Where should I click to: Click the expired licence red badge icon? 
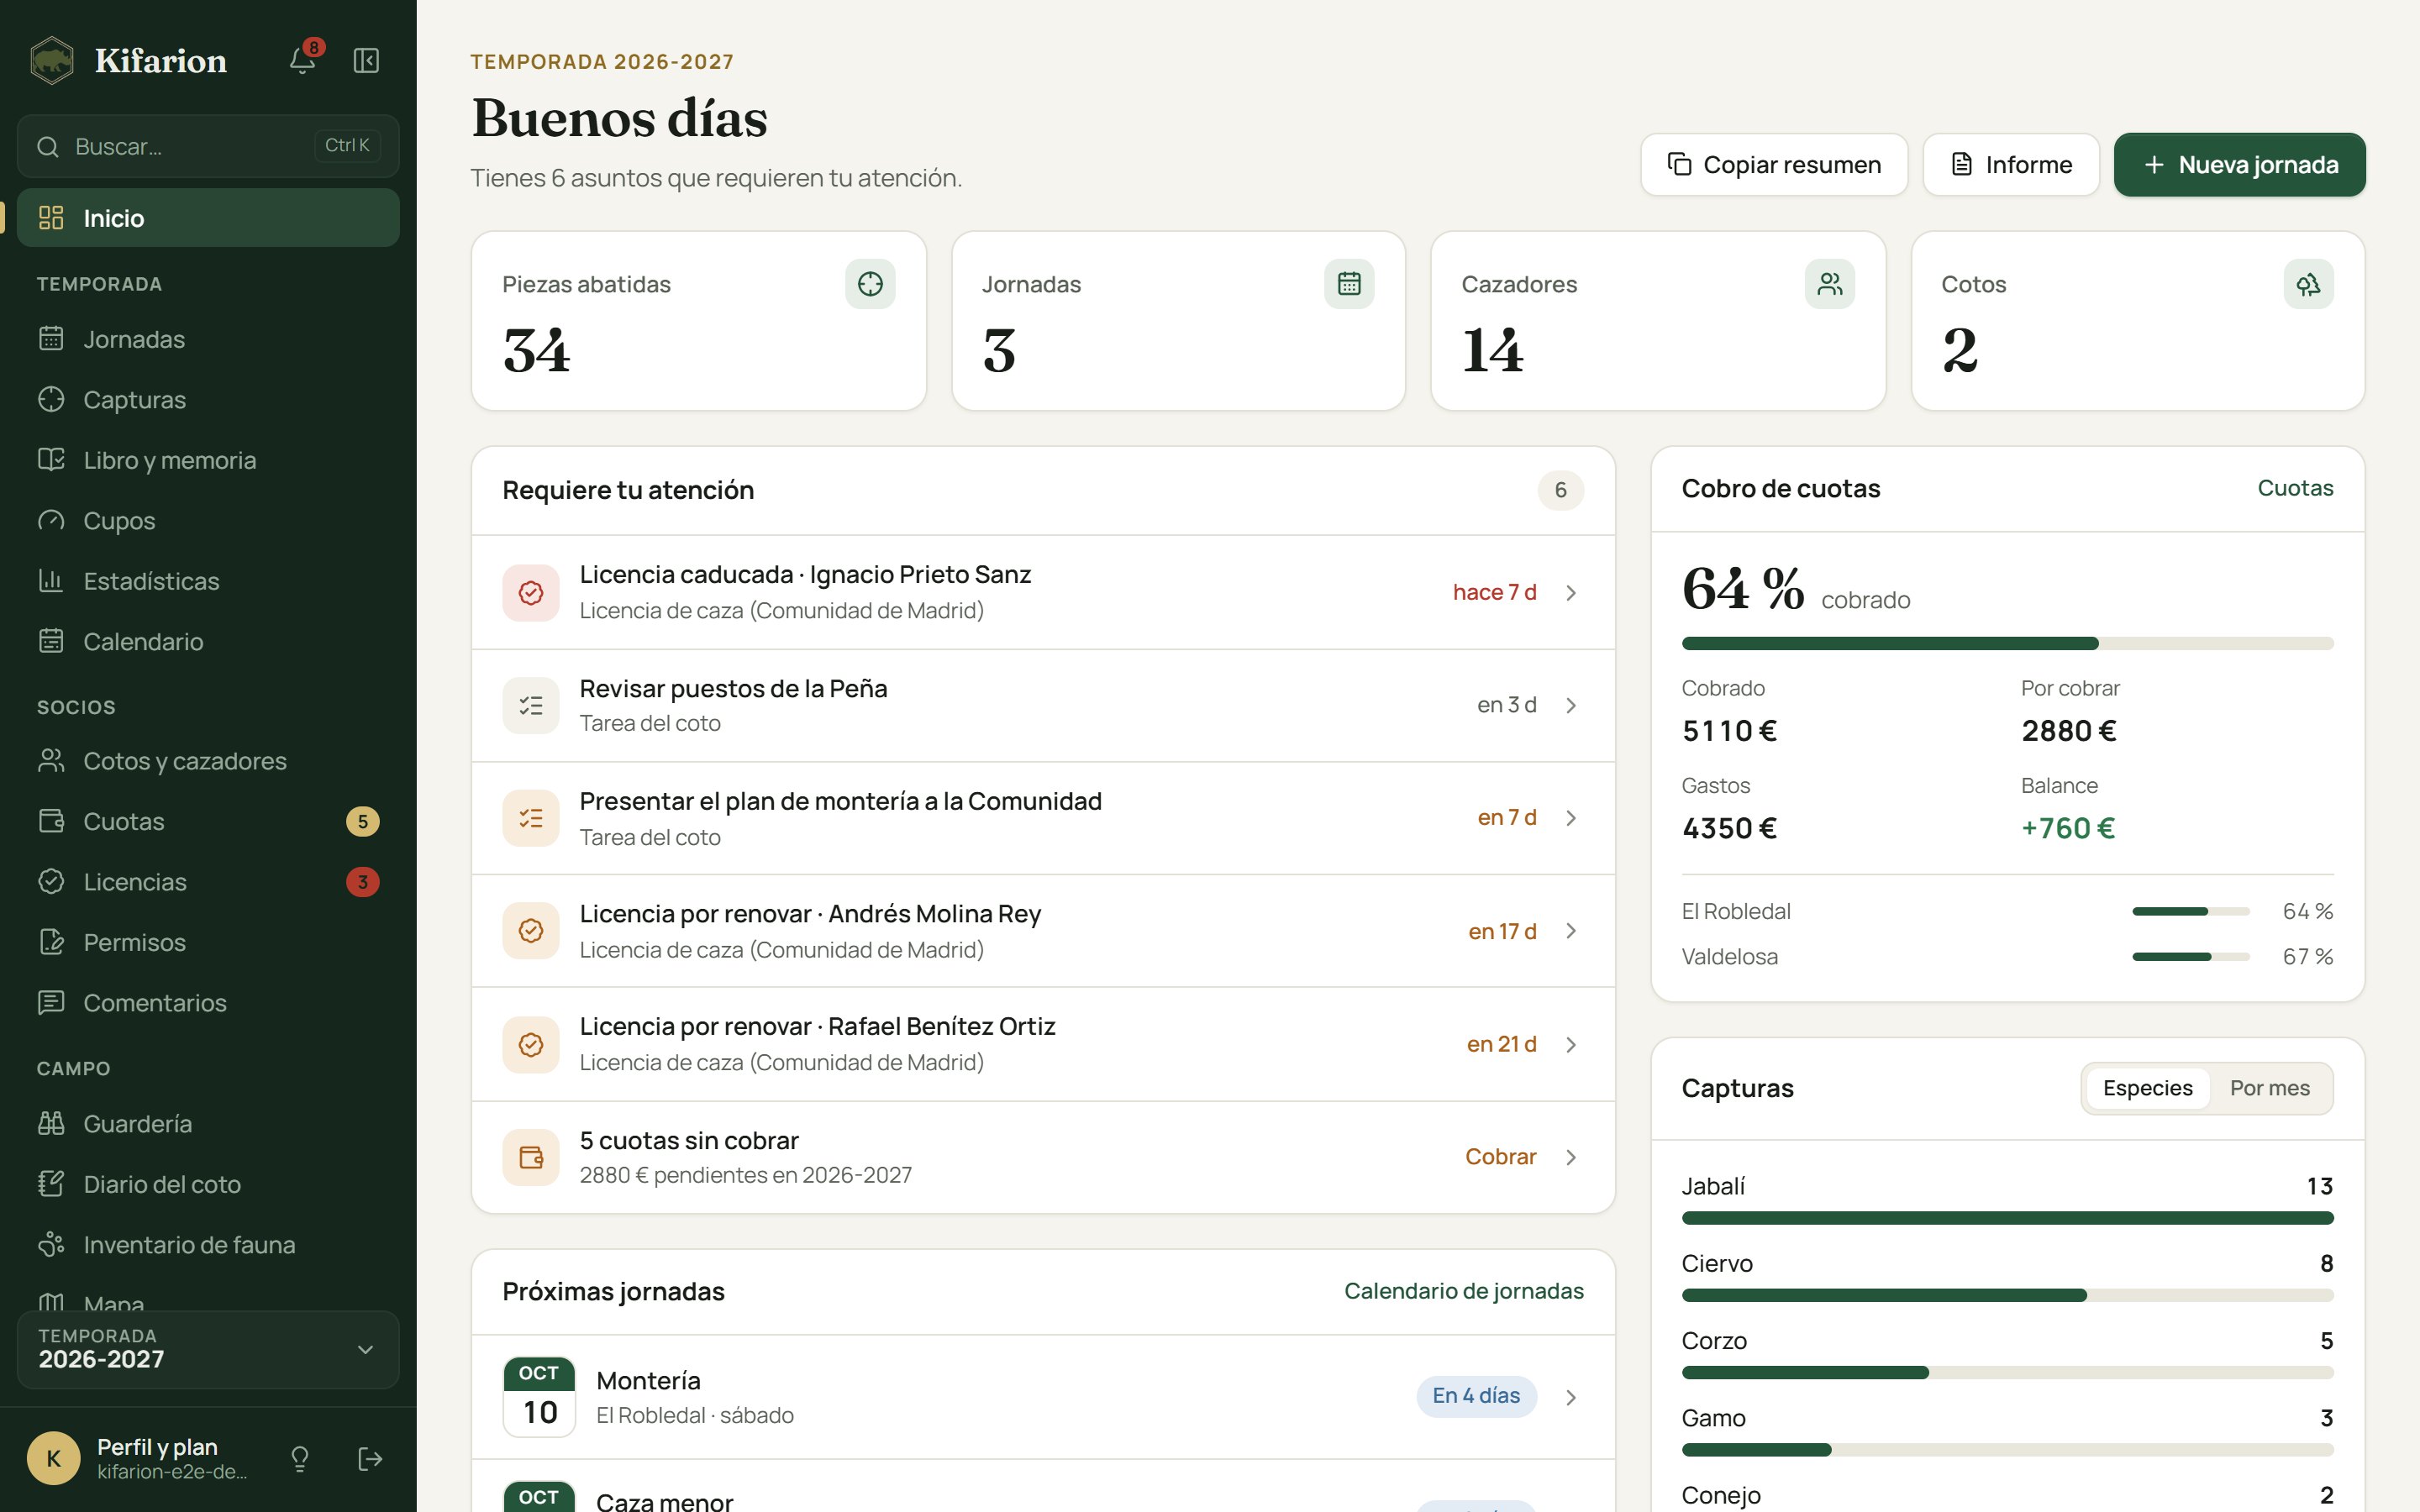[531, 593]
